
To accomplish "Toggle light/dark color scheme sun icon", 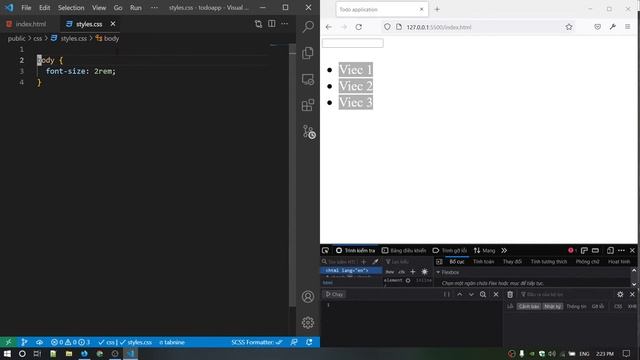I will point(424,272).
